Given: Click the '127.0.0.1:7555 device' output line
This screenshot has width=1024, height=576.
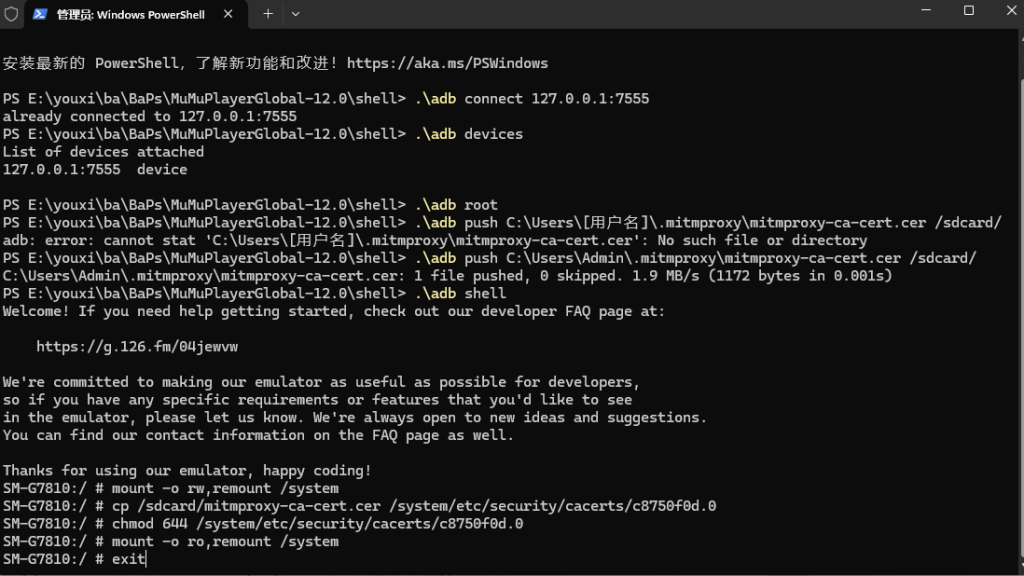Looking at the screenshot, I should click(x=95, y=170).
